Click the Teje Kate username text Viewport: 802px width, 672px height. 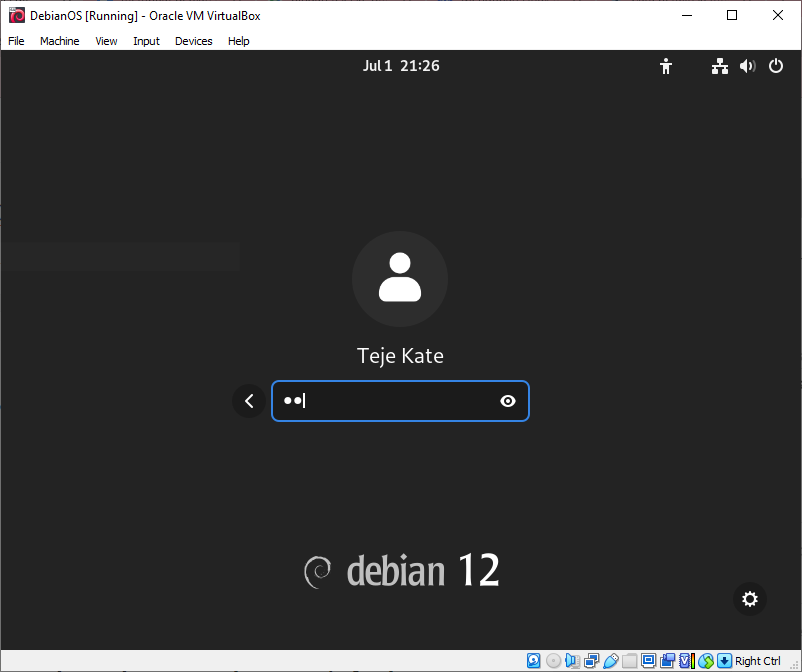400,356
